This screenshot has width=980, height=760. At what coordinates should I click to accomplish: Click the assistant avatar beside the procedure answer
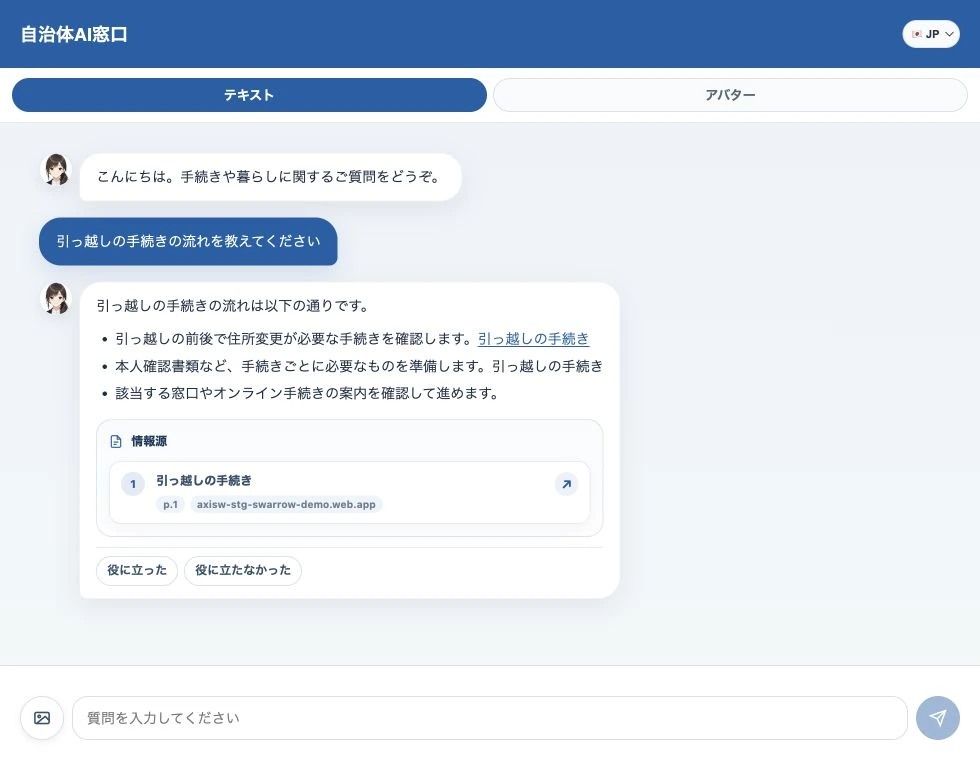[56, 298]
